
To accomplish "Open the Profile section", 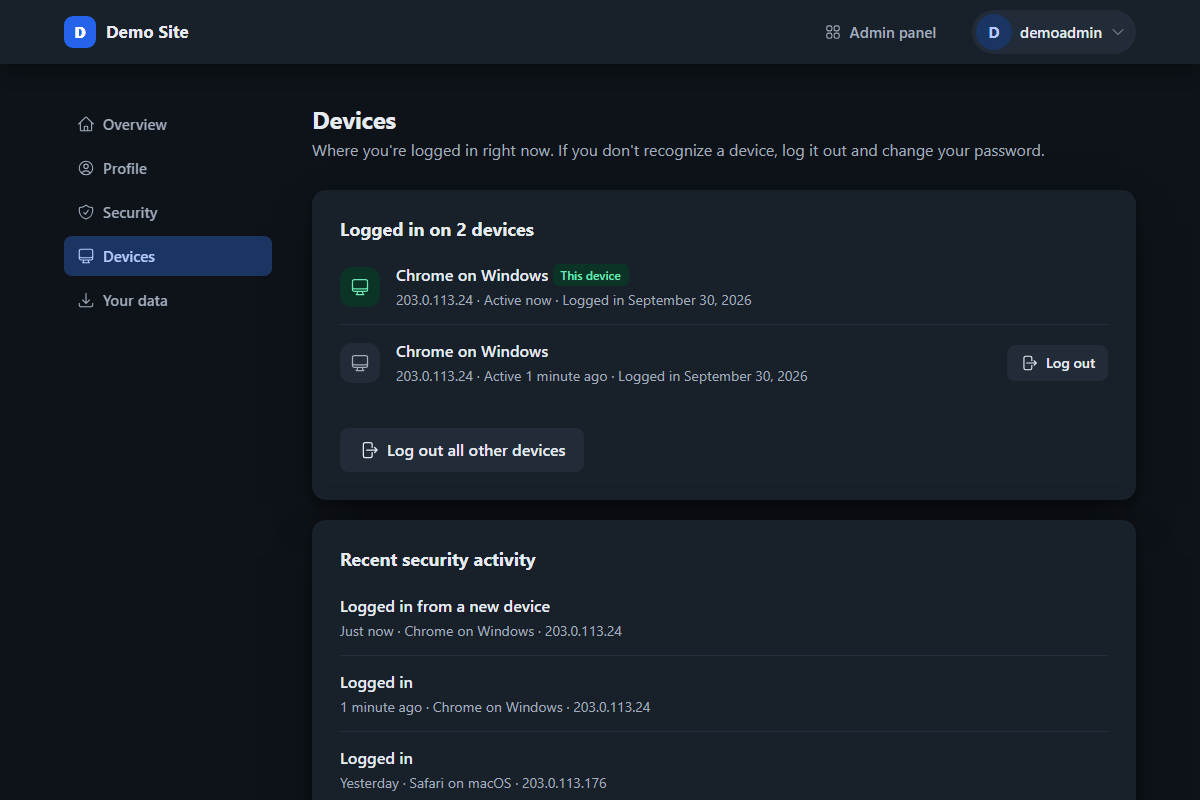I will pos(168,168).
